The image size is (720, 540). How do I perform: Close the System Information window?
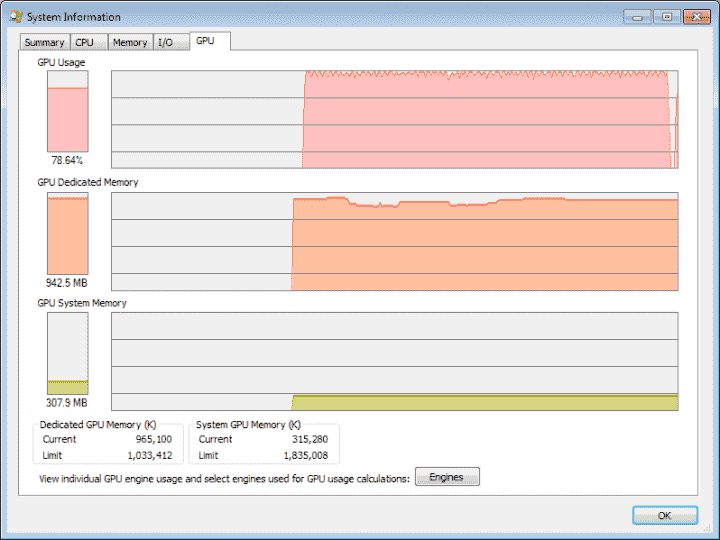[x=697, y=17]
